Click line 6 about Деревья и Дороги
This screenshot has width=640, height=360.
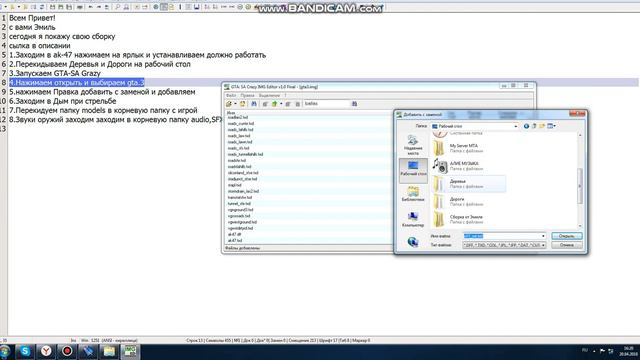(x=100, y=64)
